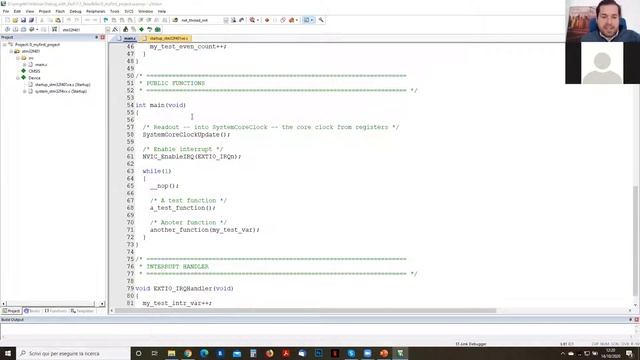Collapse the src folder group
Viewport: 640px width, 360px height.
tap(18, 58)
